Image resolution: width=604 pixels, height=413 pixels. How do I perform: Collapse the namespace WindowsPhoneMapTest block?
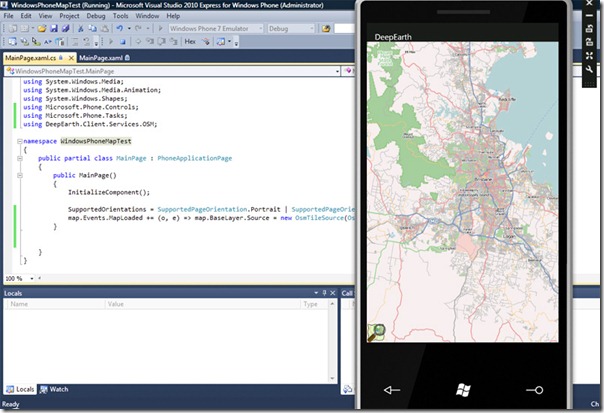(20, 141)
